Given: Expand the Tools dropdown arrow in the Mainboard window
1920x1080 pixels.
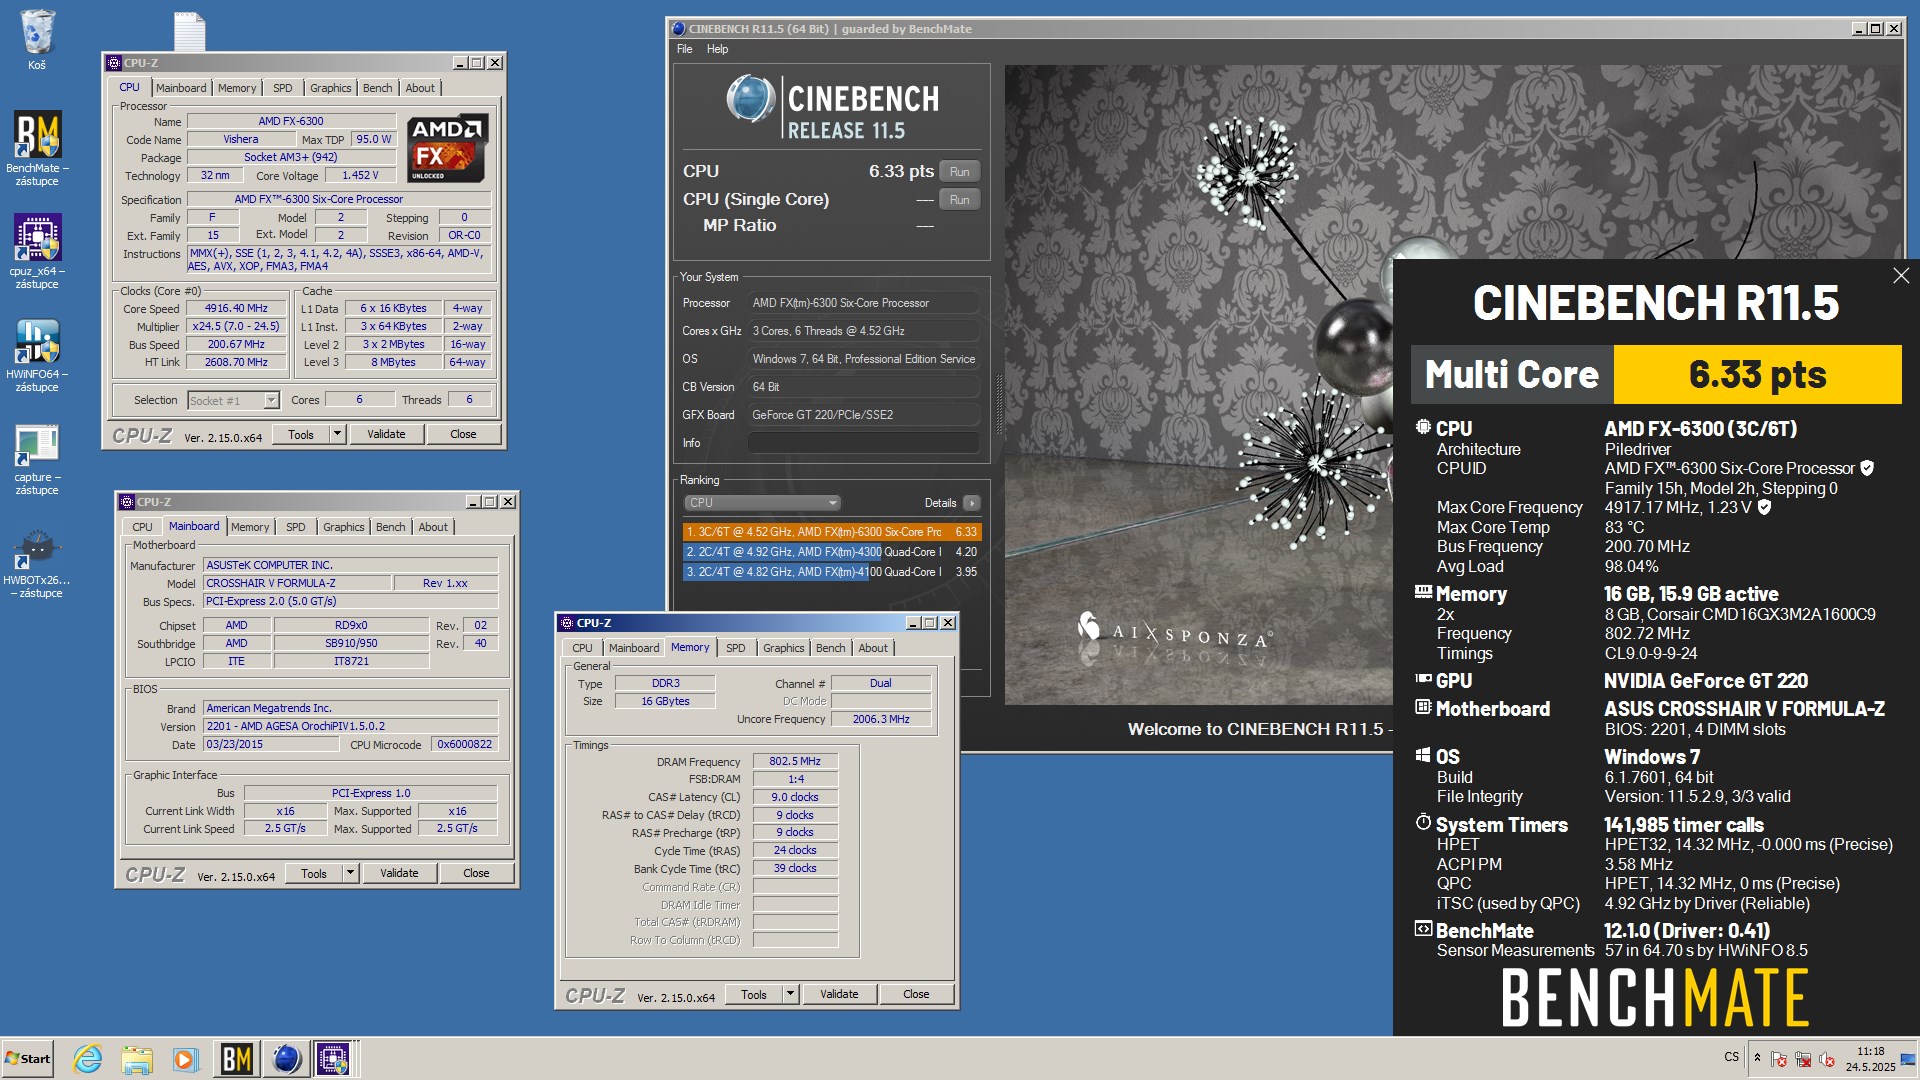Looking at the screenshot, I should (x=350, y=873).
